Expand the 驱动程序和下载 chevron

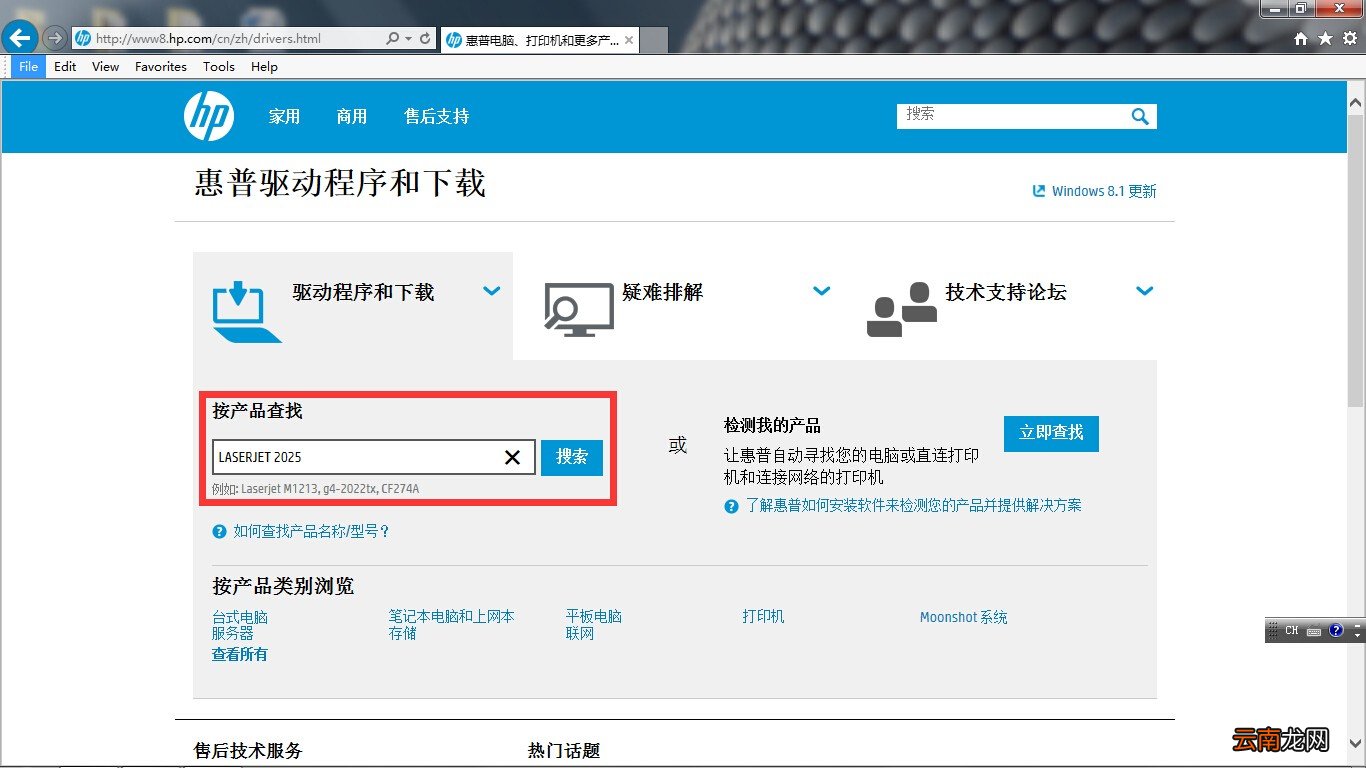point(491,291)
